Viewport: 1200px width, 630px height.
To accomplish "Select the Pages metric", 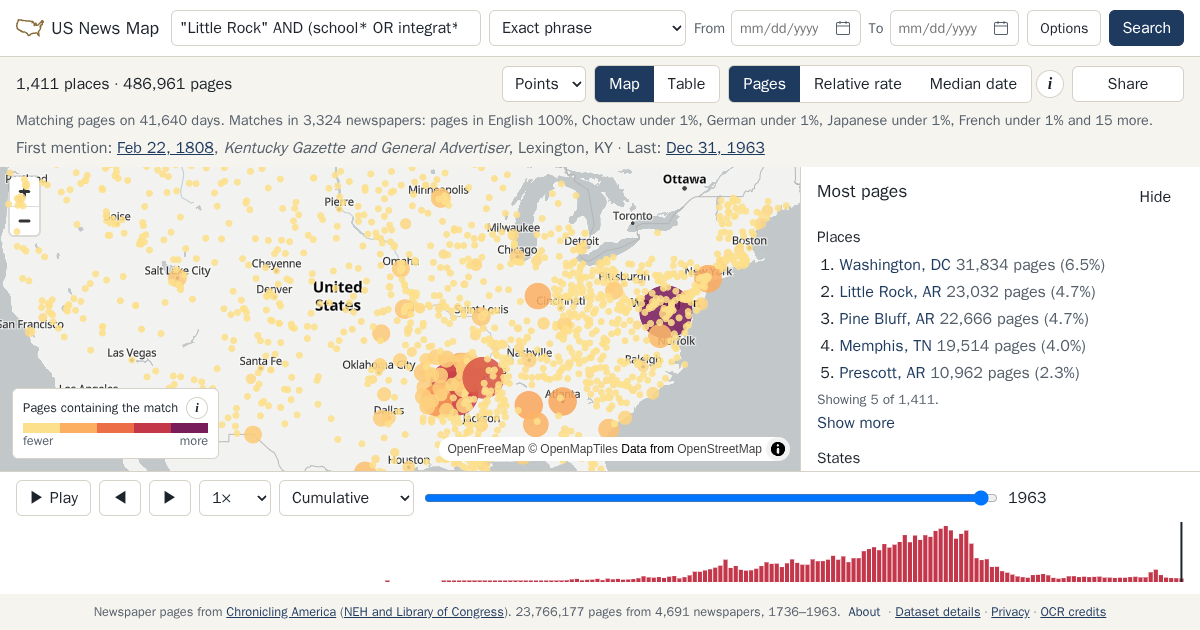I will tap(764, 84).
